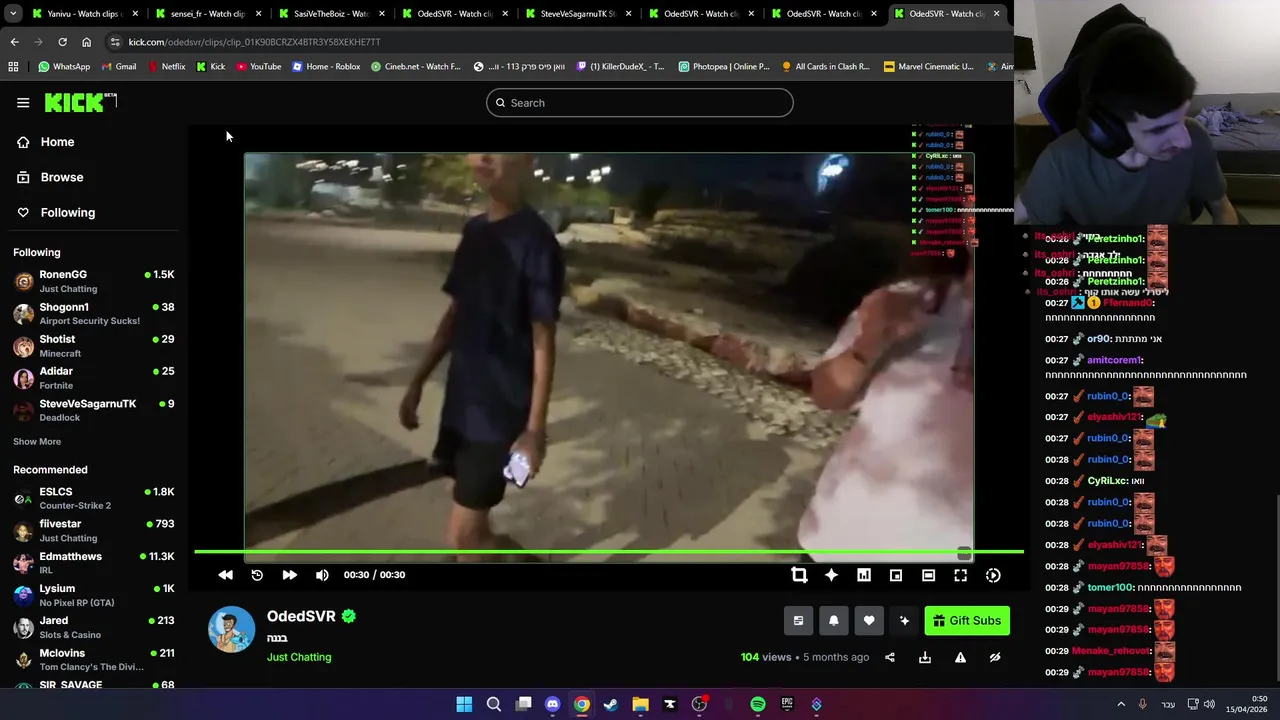Image resolution: width=1280 pixels, height=720 pixels.
Task: Click the OdedSVR avatar picture
Action: coord(231,629)
